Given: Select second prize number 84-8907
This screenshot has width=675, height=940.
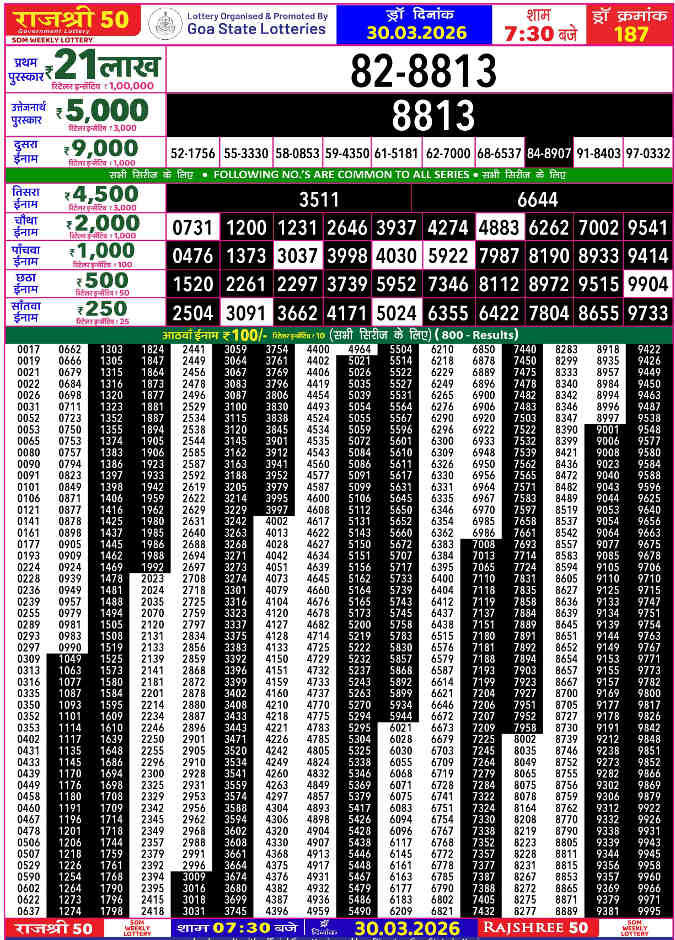Looking at the screenshot, I should pyautogui.click(x=549, y=153).
